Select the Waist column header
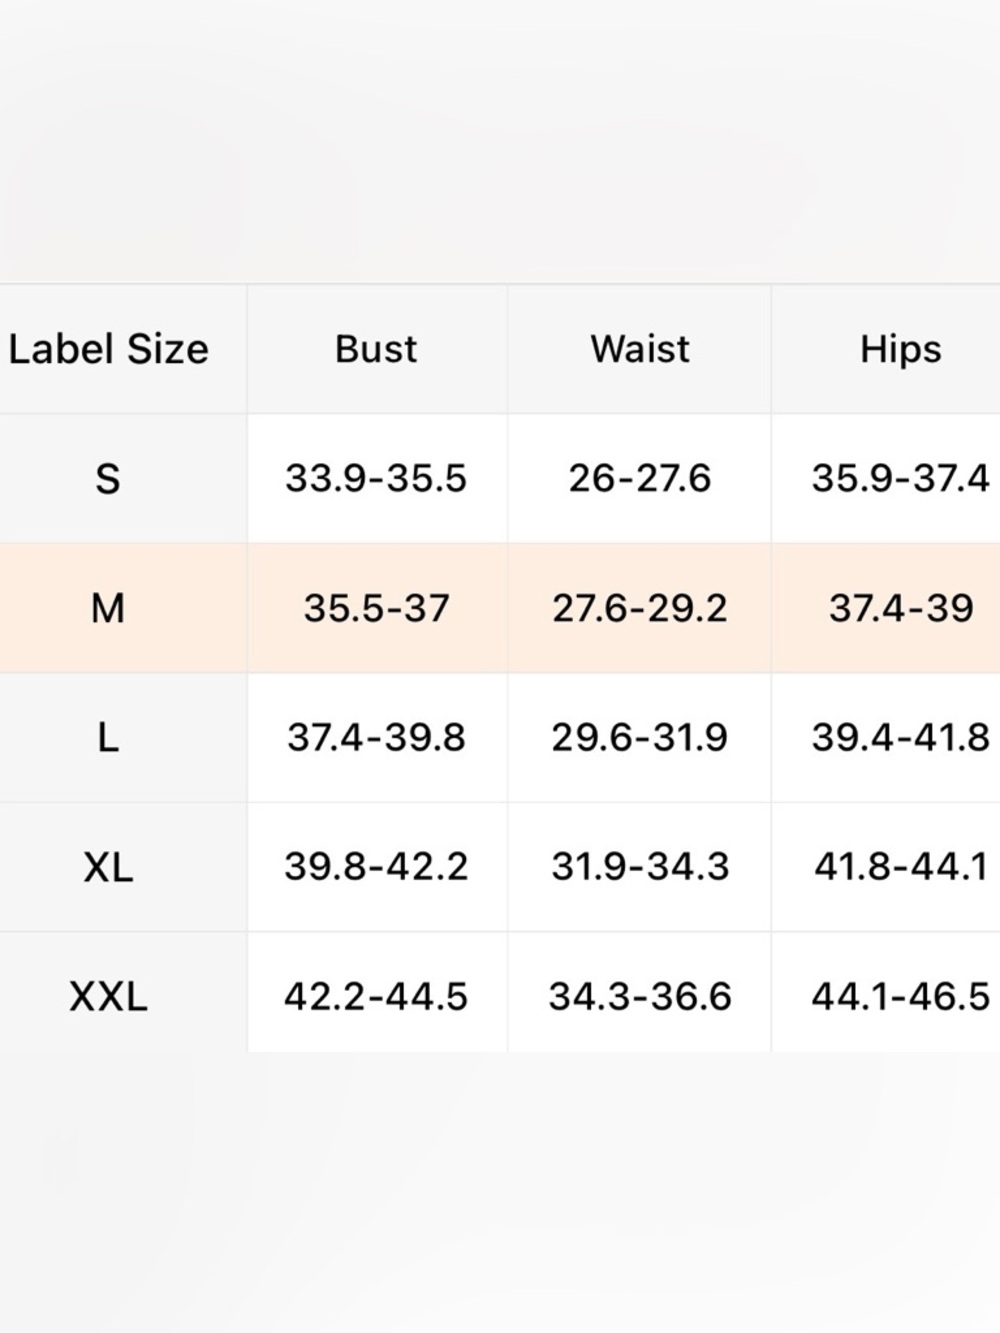The image size is (1000, 1333). (x=640, y=349)
